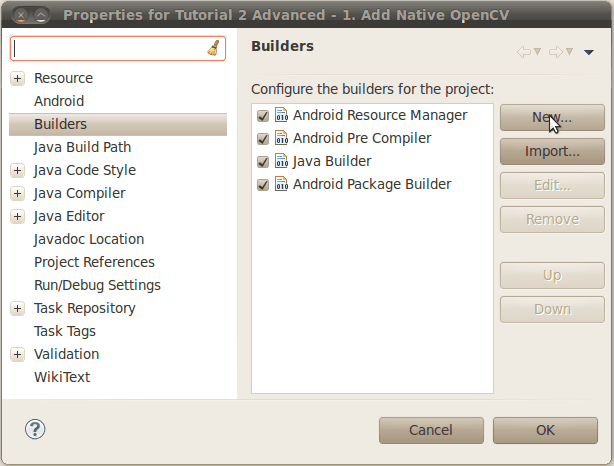Click the back navigation arrow icon

(x=523, y=52)
